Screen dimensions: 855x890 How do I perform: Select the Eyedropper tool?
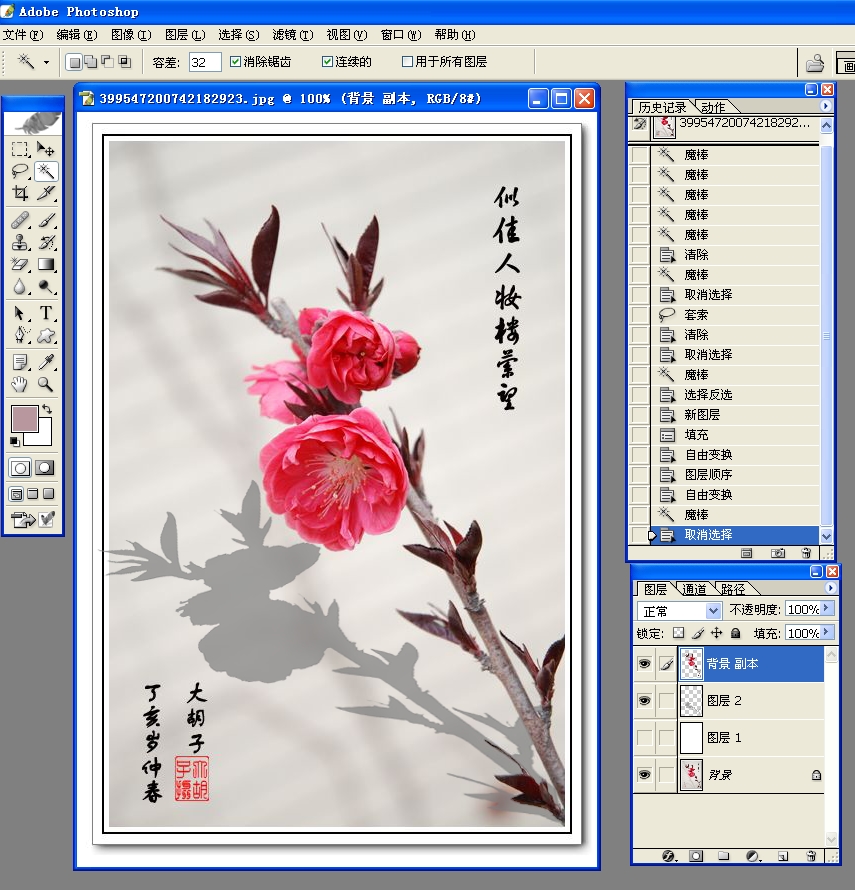point(46,362)
